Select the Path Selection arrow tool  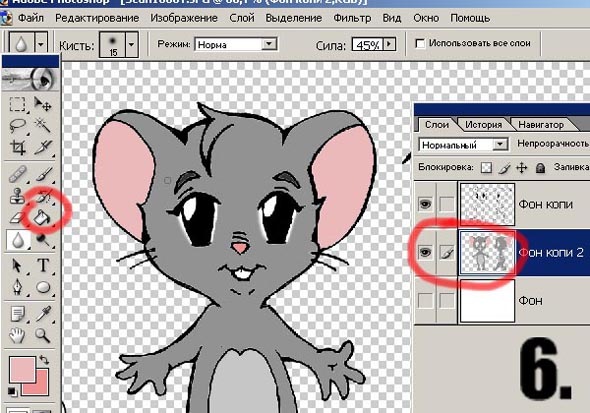tap(17, 266)
